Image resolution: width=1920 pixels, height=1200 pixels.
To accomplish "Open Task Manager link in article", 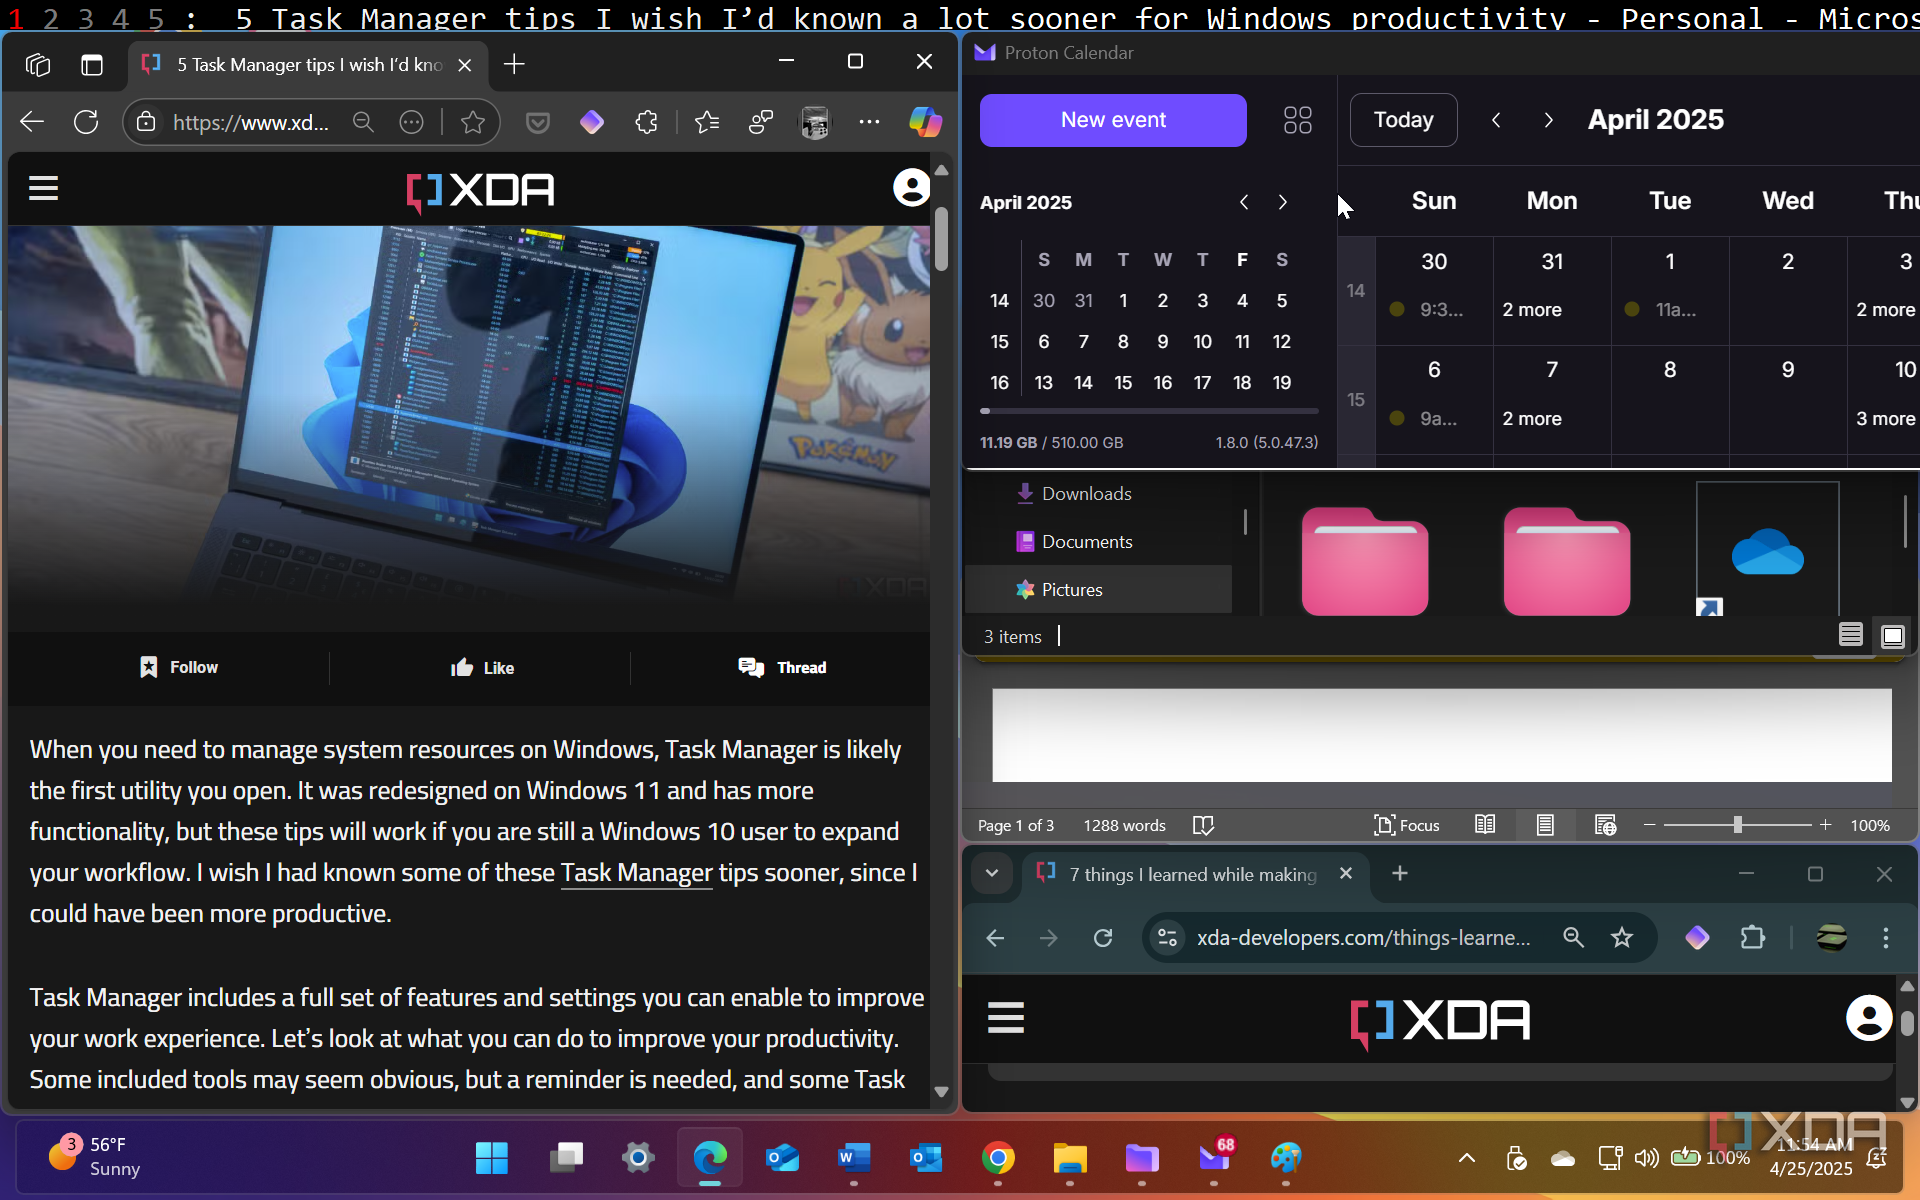I will [x=636, y=872].
